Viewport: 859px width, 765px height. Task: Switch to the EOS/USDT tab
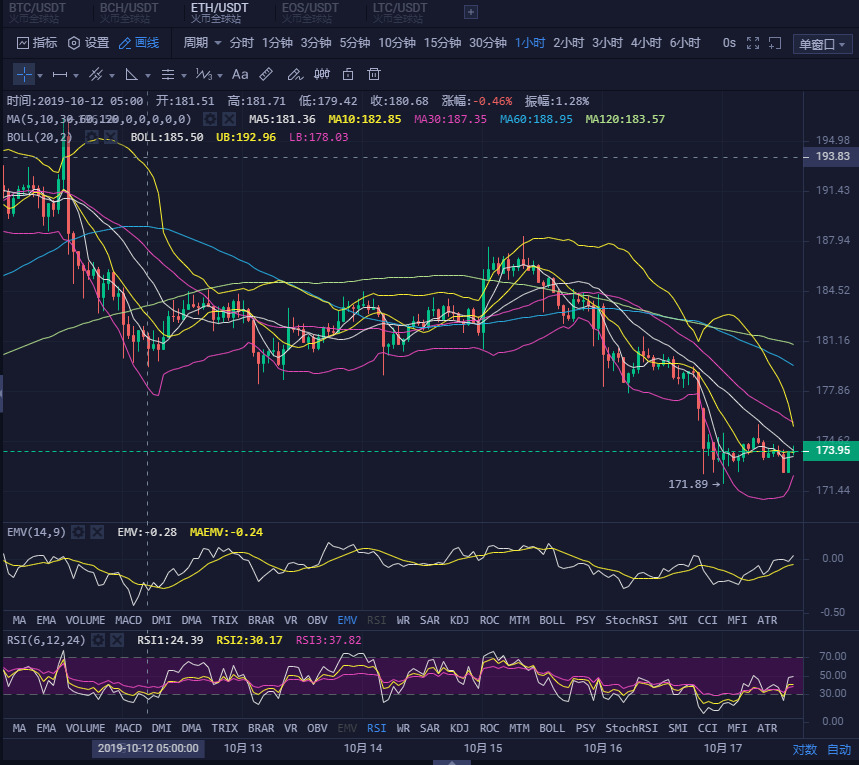tap(310, 12)
